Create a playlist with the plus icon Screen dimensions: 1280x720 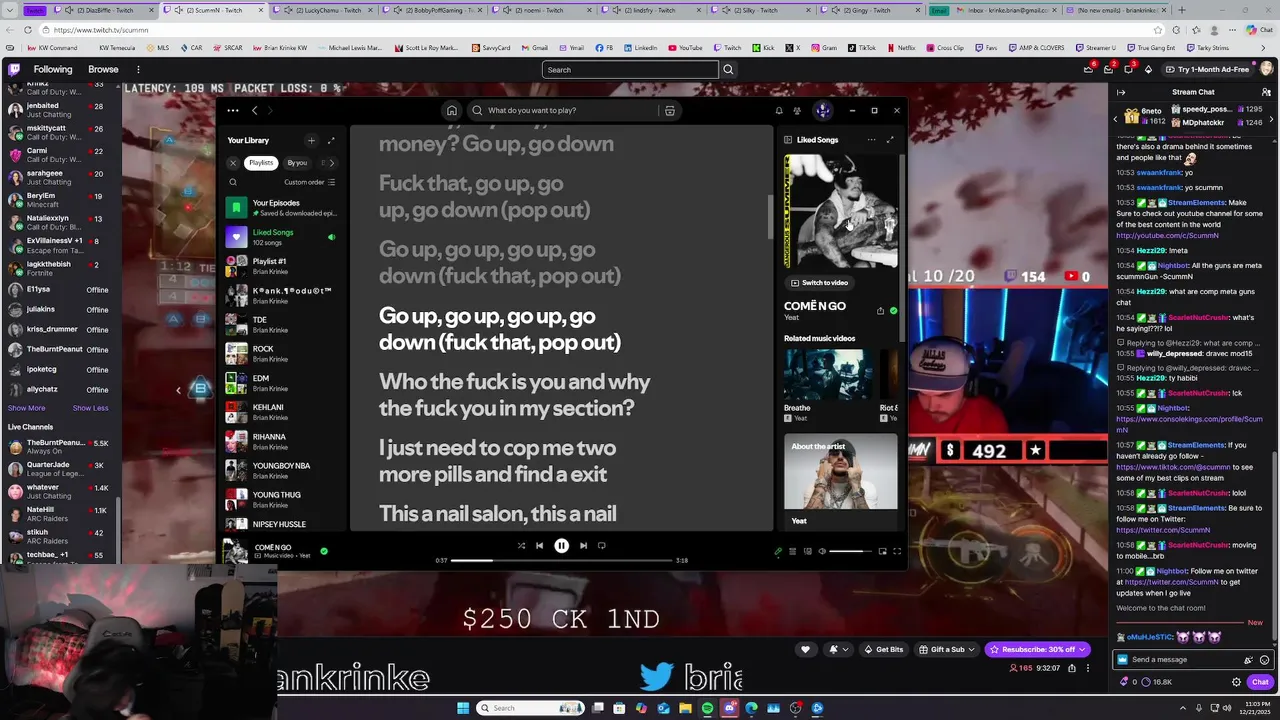pos(311,140)
